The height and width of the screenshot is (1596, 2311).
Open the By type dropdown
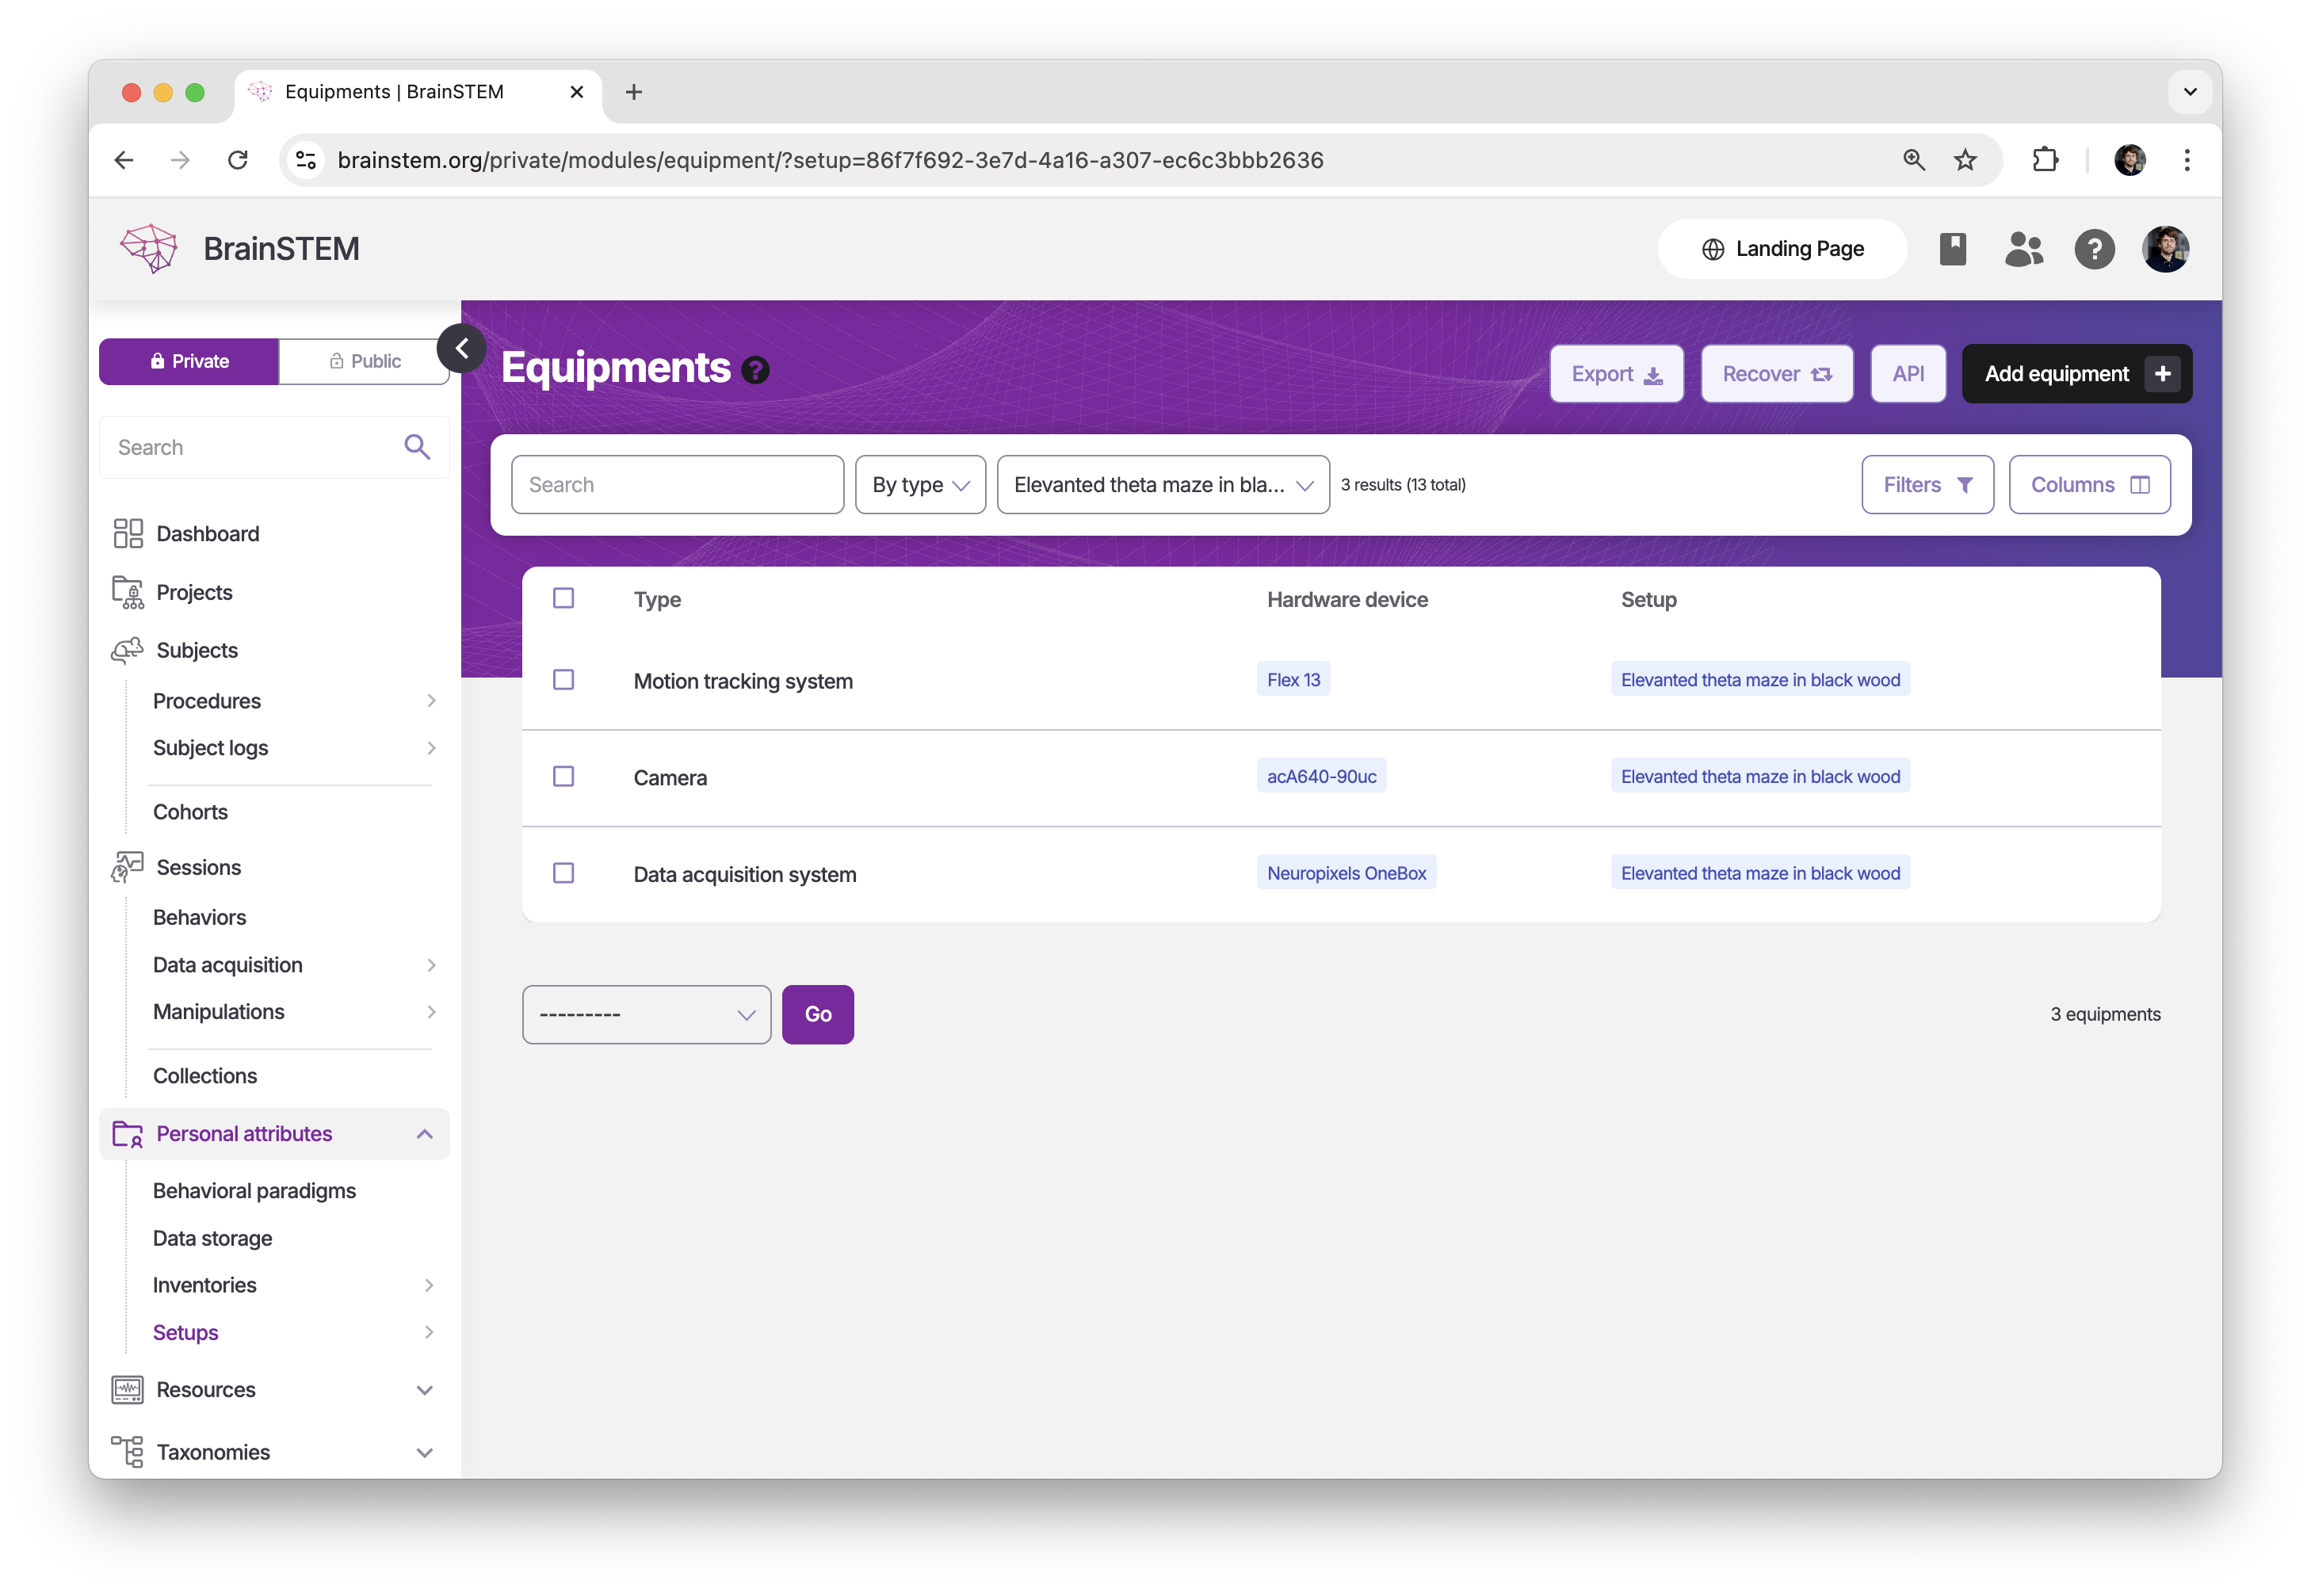coord(920,485)
